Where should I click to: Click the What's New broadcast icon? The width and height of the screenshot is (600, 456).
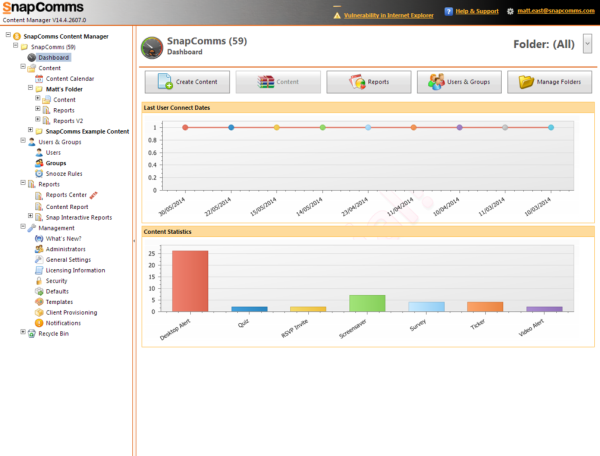39,238
